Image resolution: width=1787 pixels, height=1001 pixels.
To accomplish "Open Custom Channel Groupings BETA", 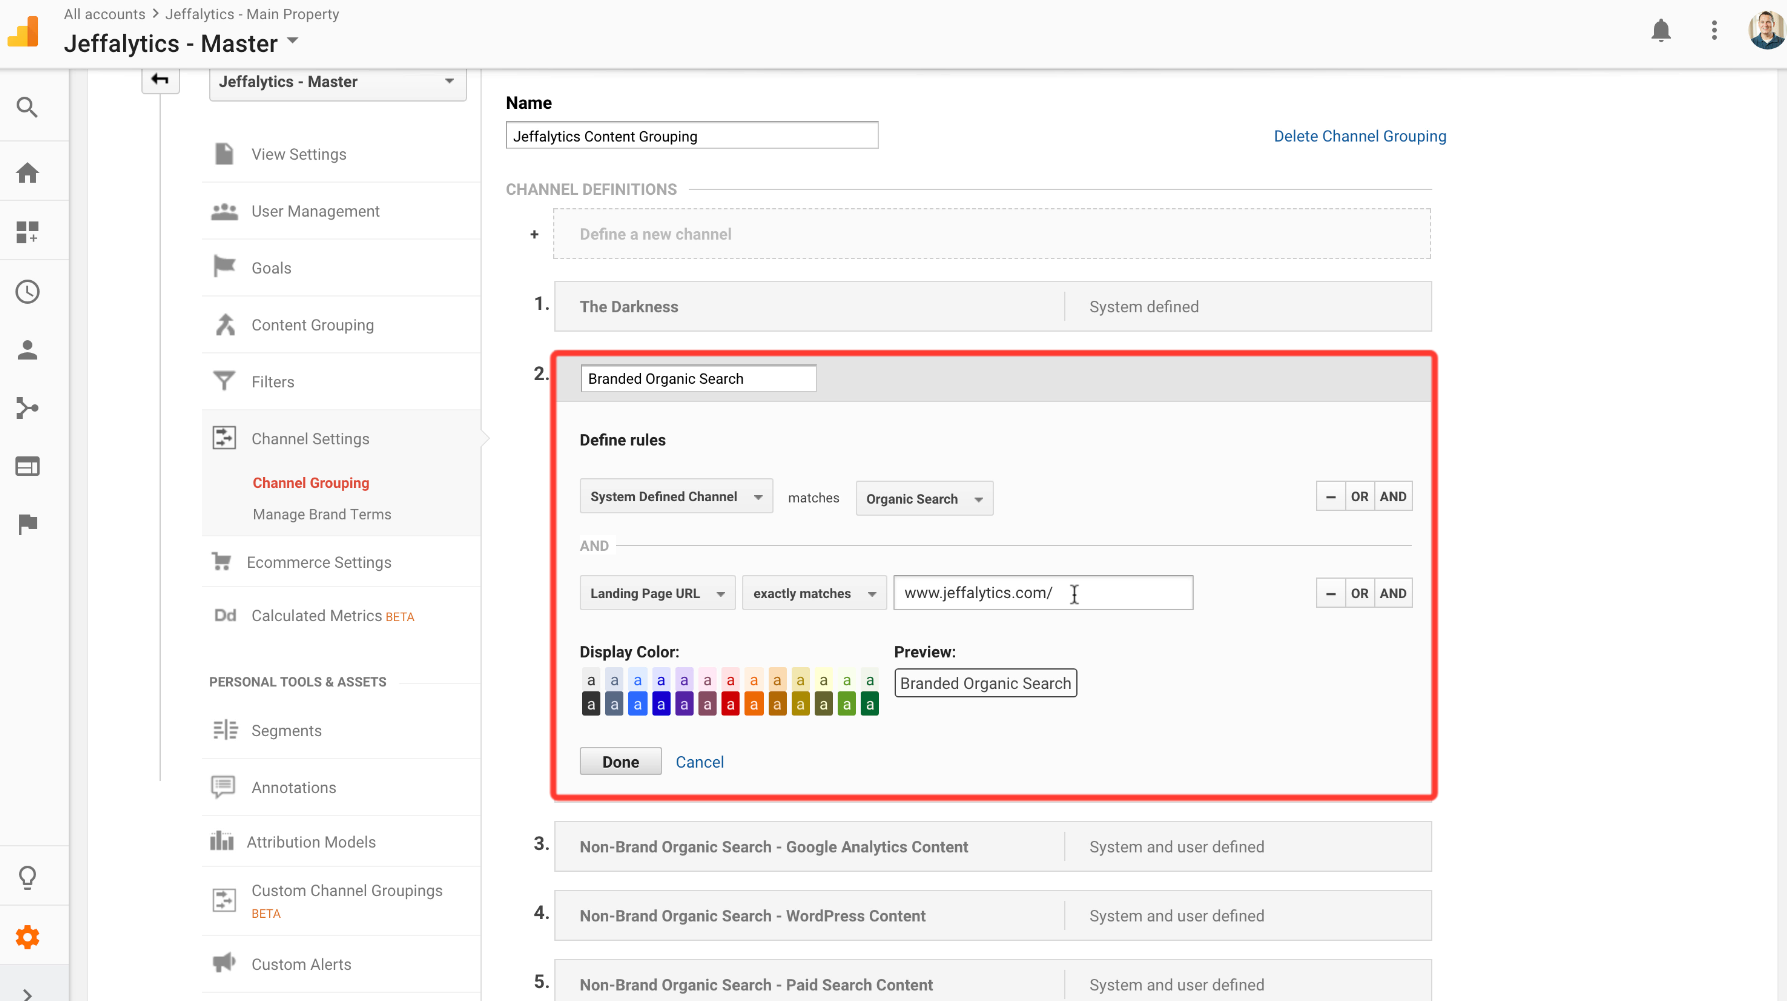I will 347,900.
